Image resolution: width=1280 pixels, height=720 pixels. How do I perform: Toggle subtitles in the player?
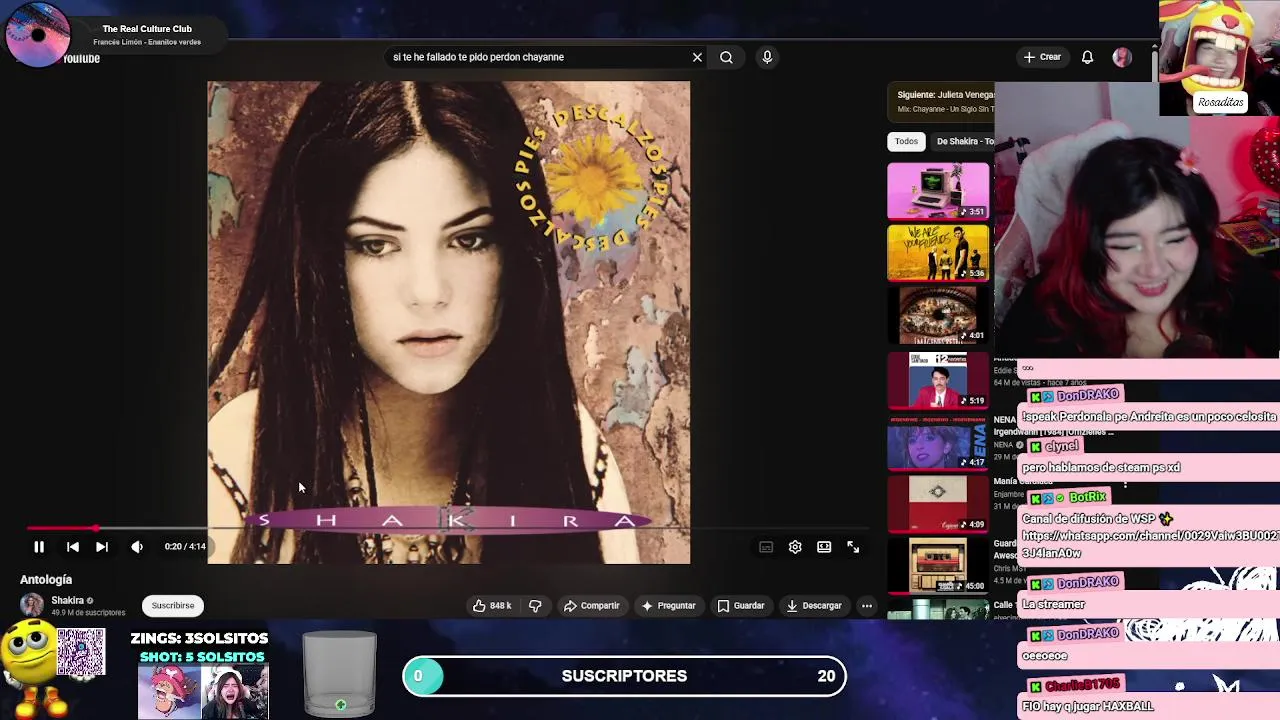(766, 547)
